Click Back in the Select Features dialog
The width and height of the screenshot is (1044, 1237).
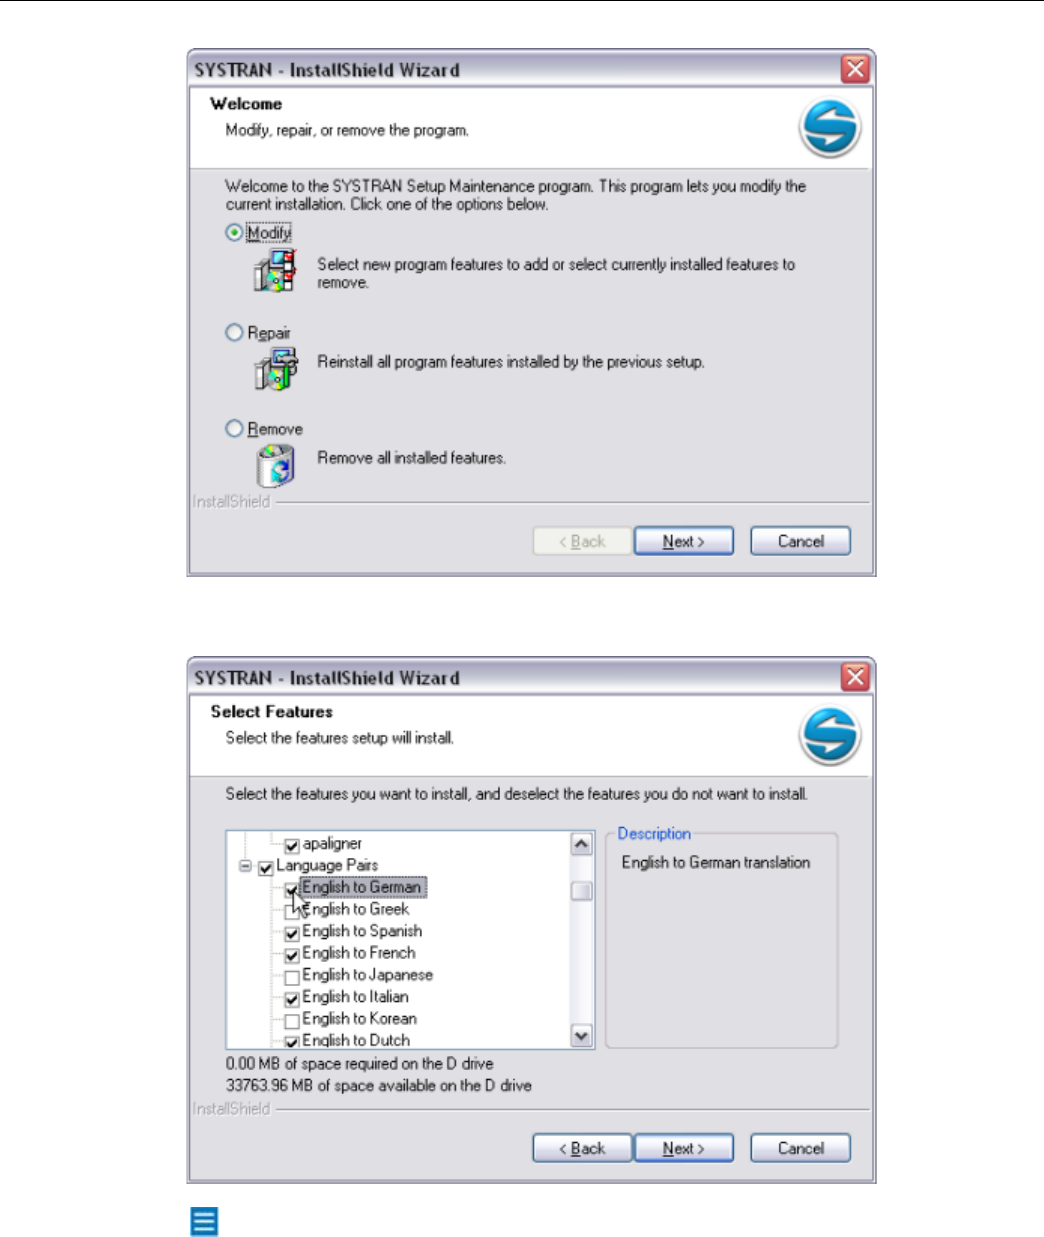pos(582,1148)
